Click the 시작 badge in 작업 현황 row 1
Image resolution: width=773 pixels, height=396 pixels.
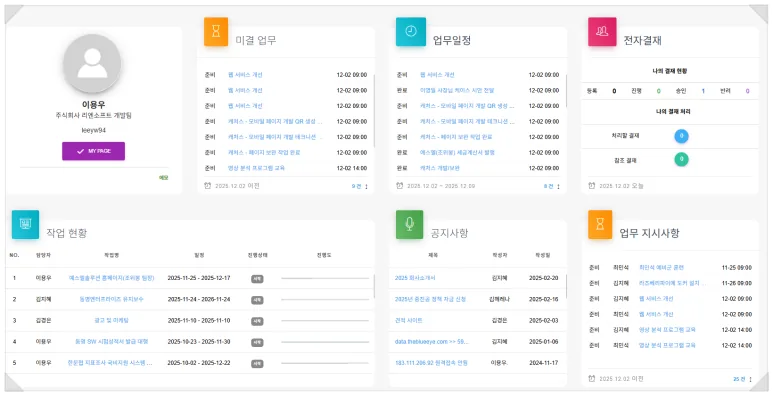(257, 279)
